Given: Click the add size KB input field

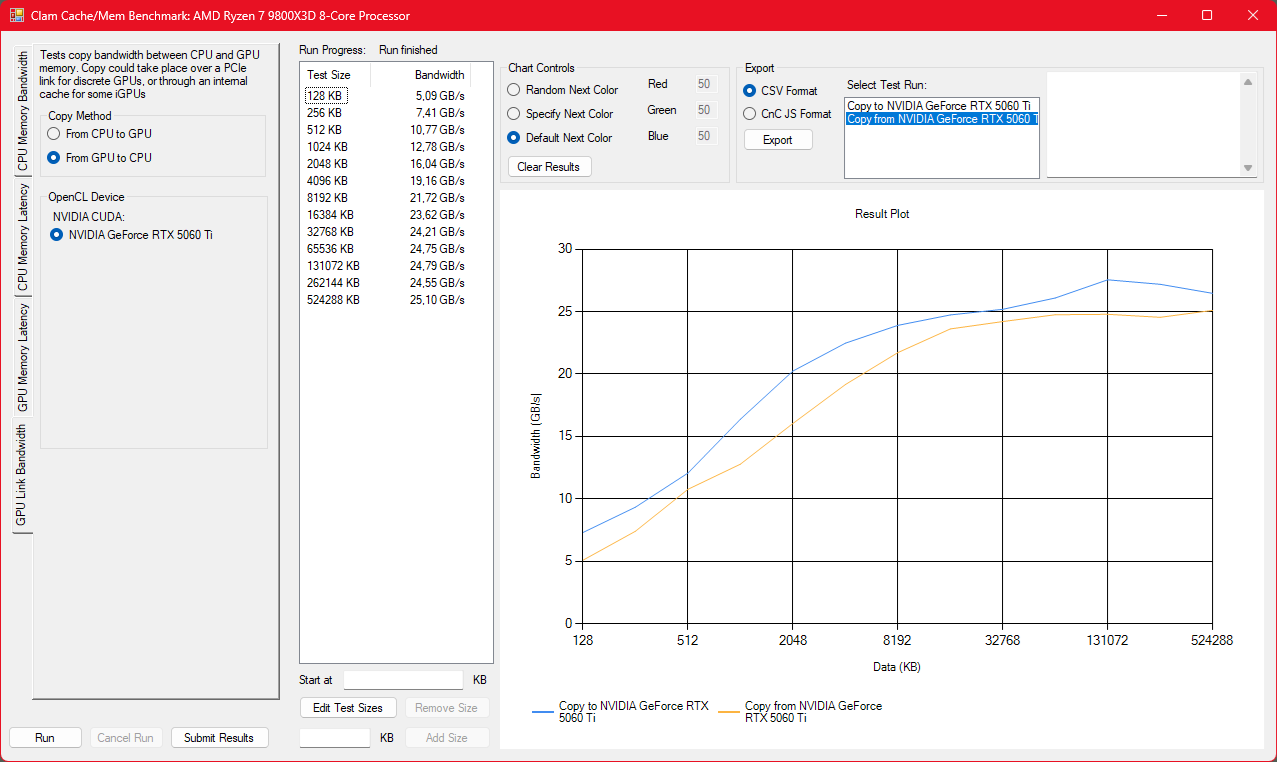Looking at the screenshot, I should click(335, 738).
